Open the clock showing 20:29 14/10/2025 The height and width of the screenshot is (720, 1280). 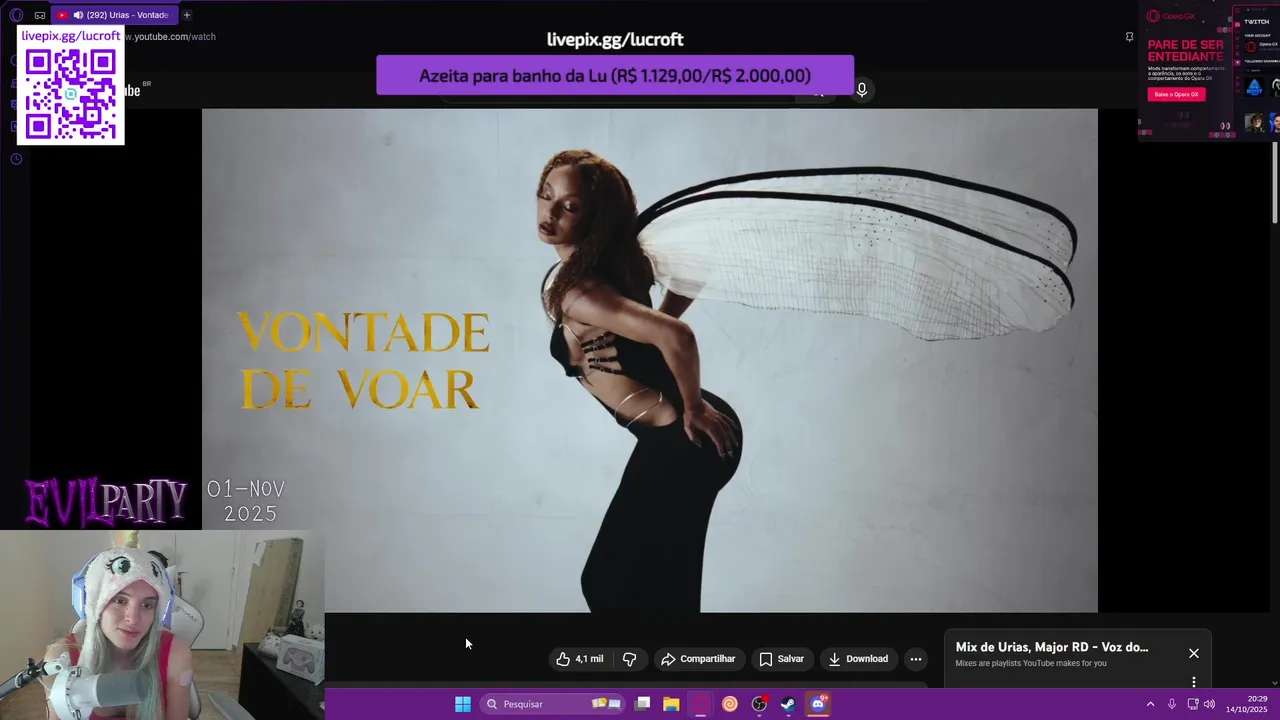(1247, 704)
